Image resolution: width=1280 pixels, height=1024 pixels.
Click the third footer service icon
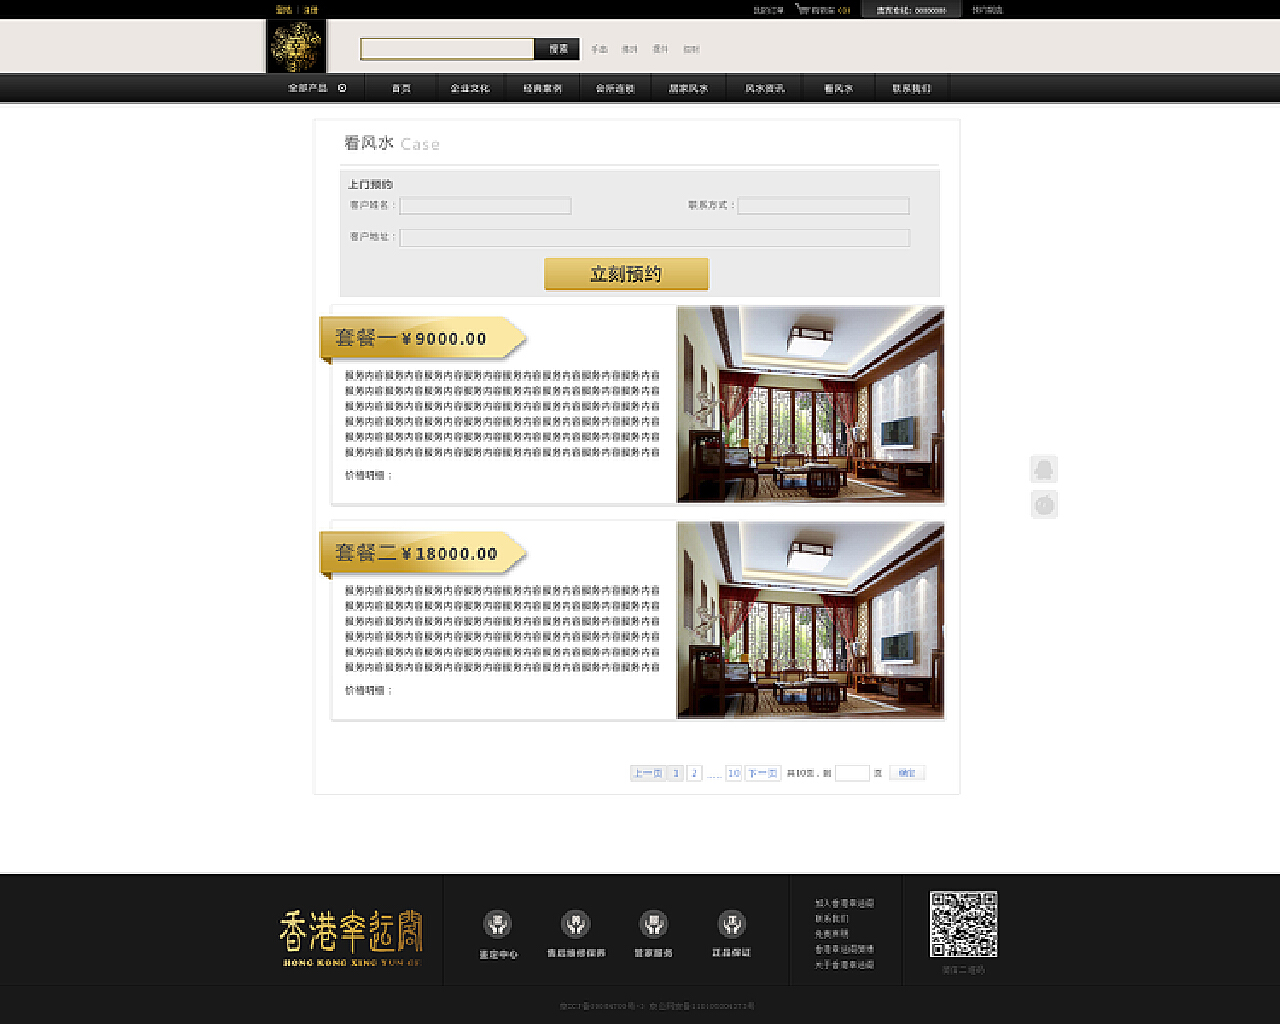pos(653,924)
